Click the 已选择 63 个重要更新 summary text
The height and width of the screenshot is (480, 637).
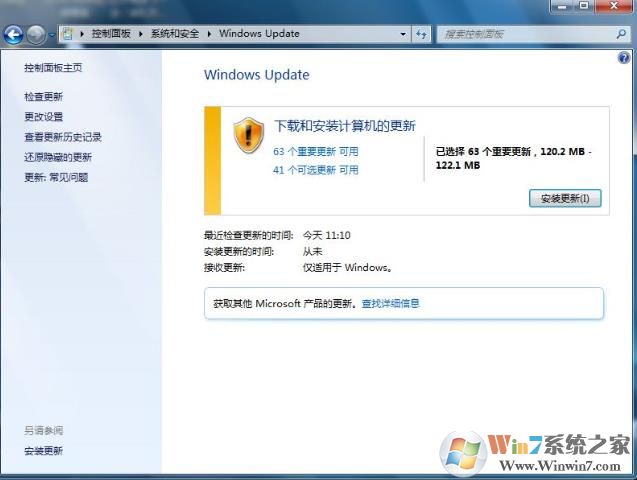click(x=514, y=158)
